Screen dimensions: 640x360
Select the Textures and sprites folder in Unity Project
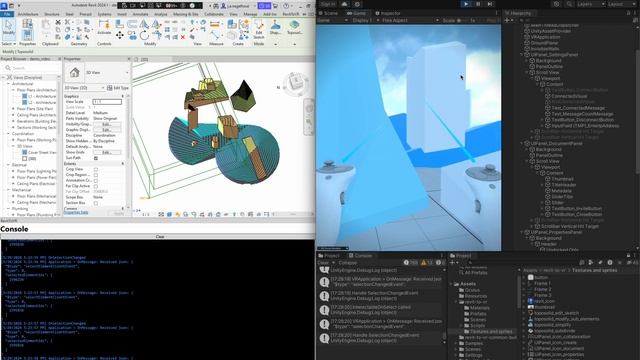(491, 331)
